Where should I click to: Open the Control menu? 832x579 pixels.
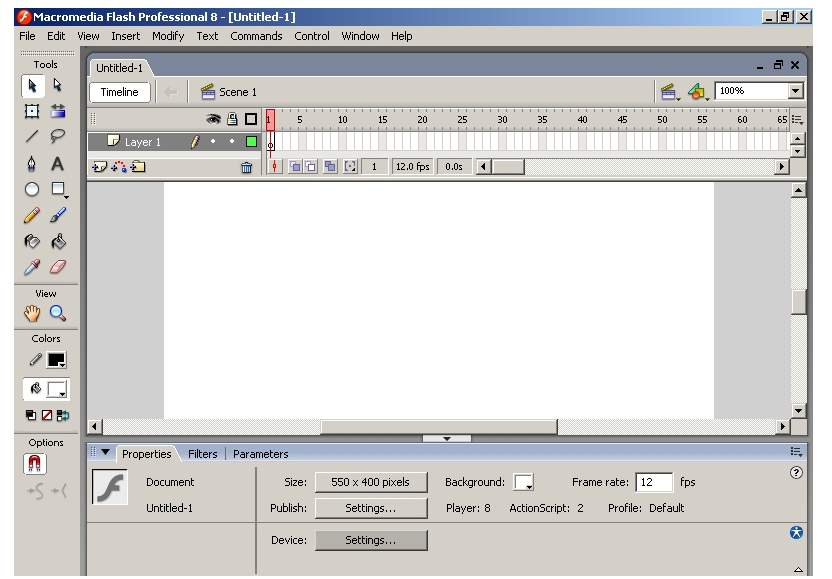[x=311, y=36]
